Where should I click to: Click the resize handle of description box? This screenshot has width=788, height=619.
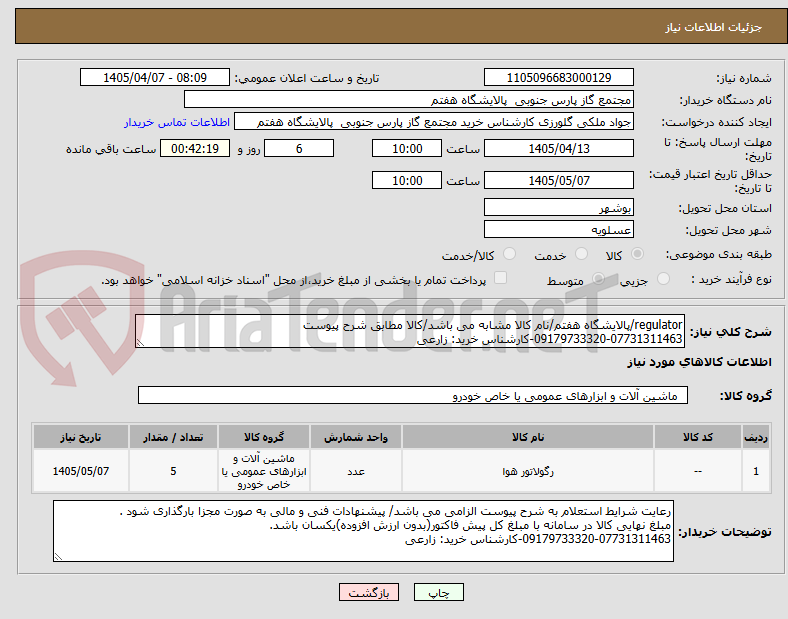click(x=140, y=343)
